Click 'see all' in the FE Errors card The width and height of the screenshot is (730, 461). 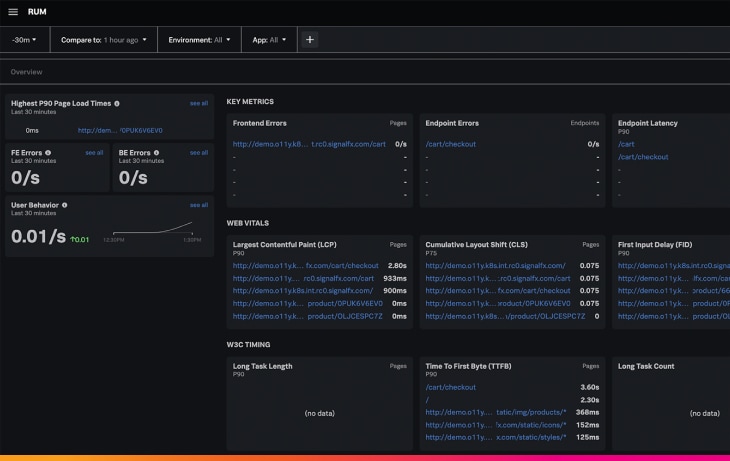coord(94,153)
